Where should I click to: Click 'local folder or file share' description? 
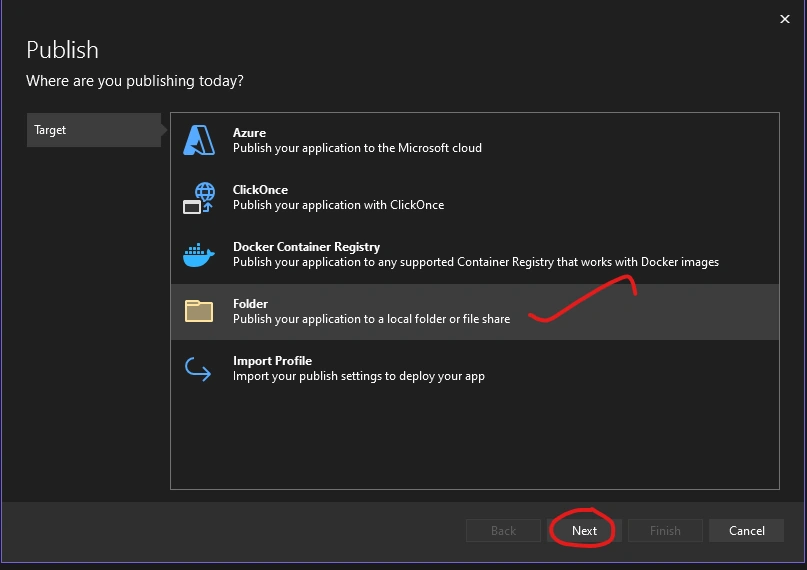coord(372,319)
